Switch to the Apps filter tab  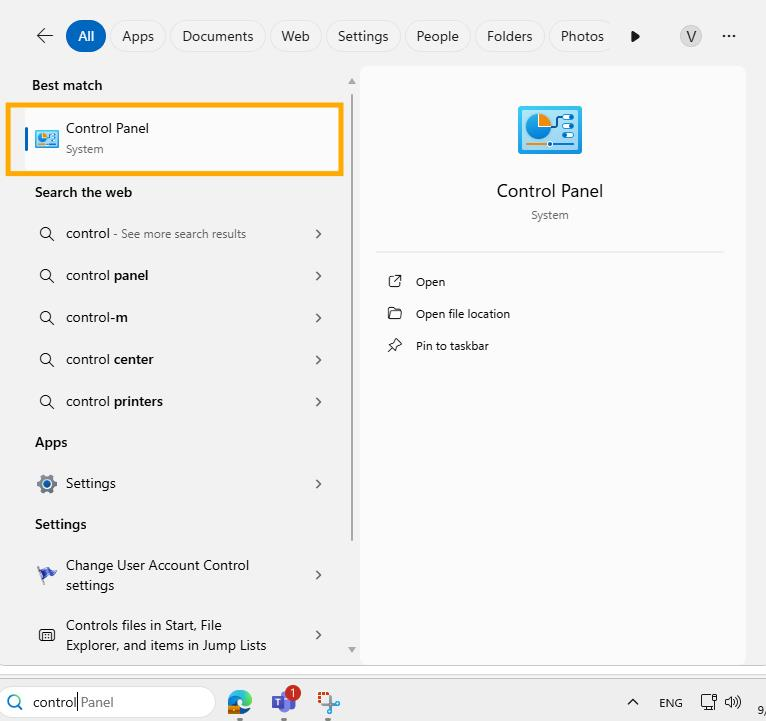tap(138, 36)
